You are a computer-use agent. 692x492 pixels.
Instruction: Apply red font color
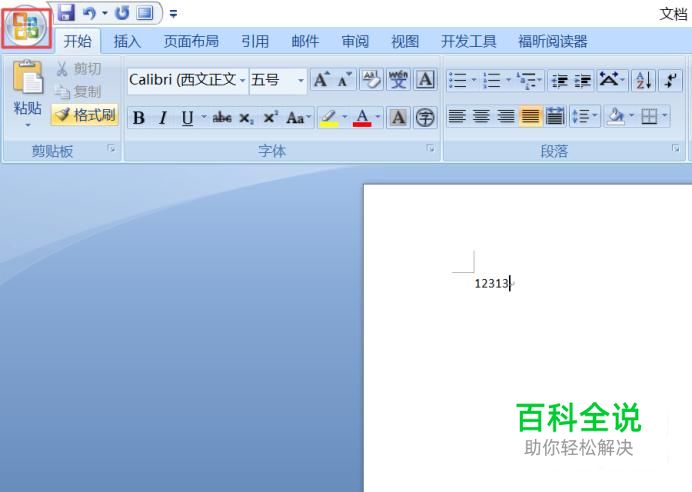[x=362, y=118]
